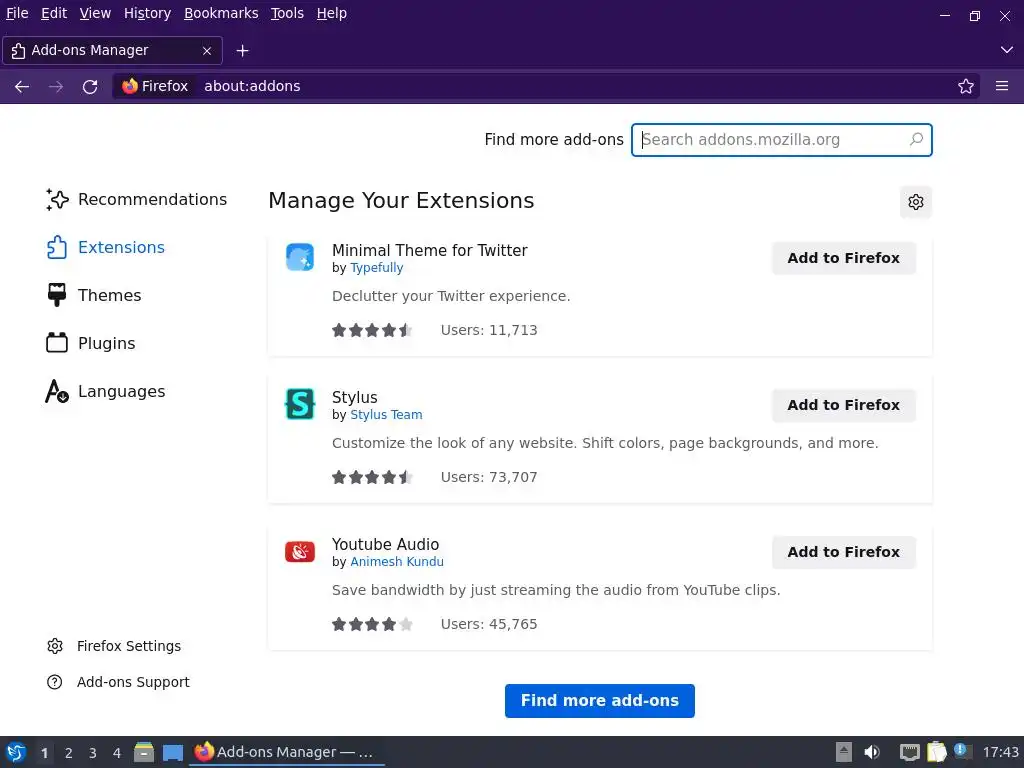Click the Stylus star rating
This screenshot has width=1024, height=768.
[x=372, y=477]
